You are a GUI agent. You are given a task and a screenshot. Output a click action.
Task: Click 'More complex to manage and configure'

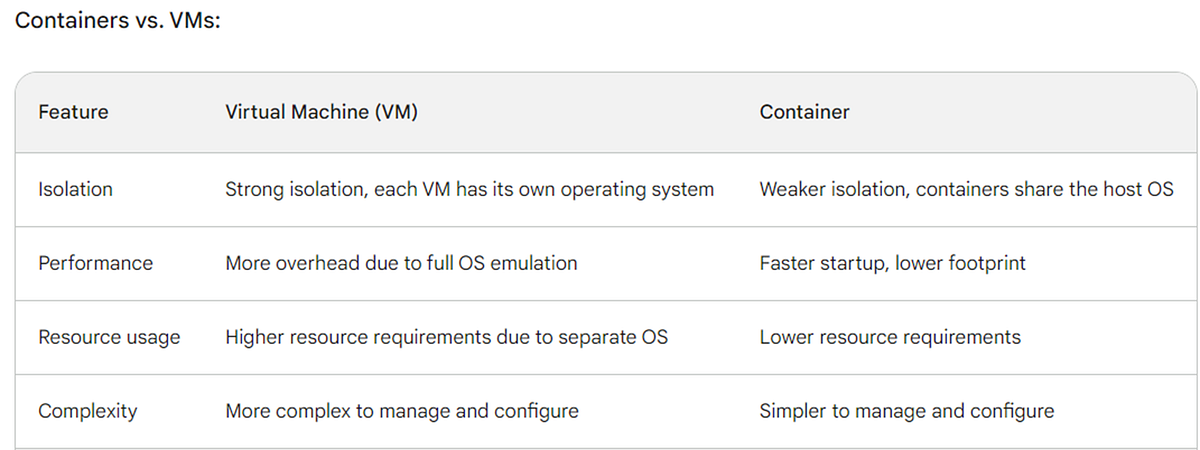402,411
